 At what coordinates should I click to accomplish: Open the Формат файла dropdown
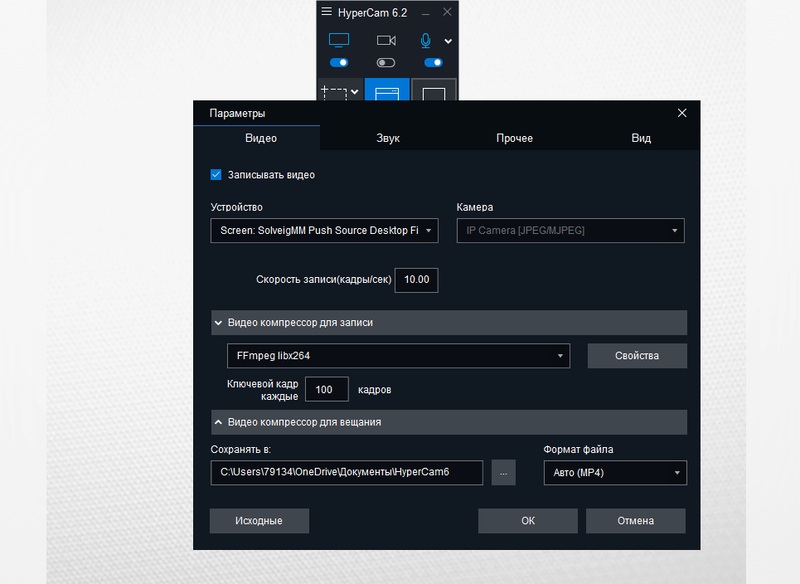(615, 473)
